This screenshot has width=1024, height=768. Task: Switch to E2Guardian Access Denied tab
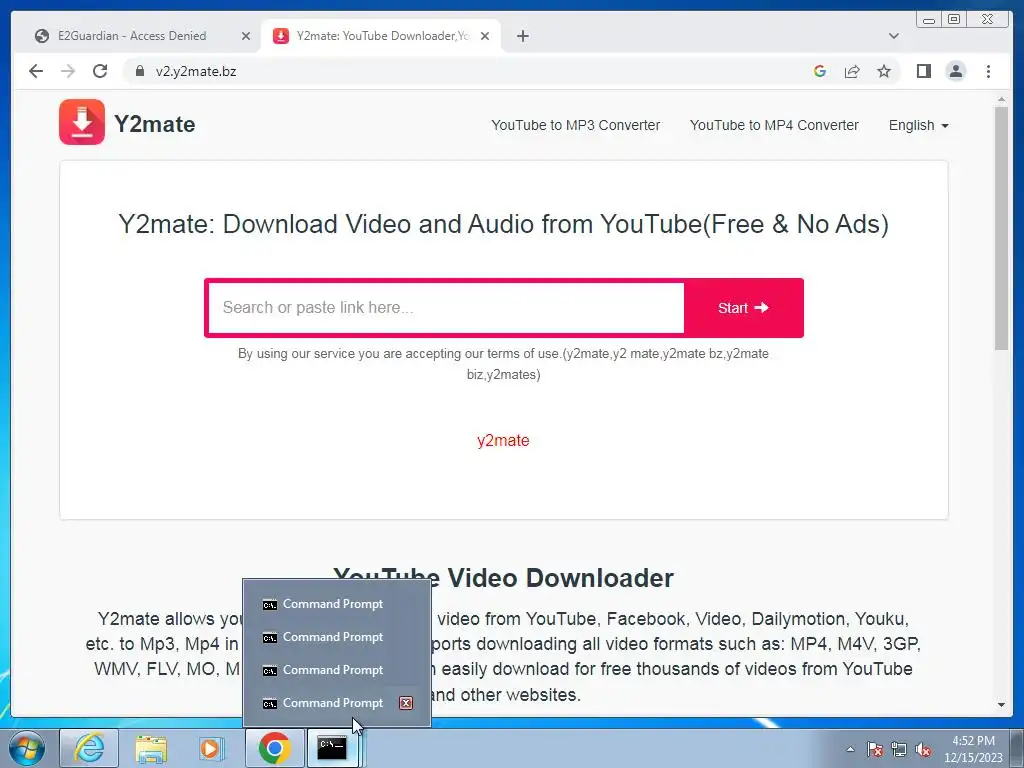tap(132, 36)
